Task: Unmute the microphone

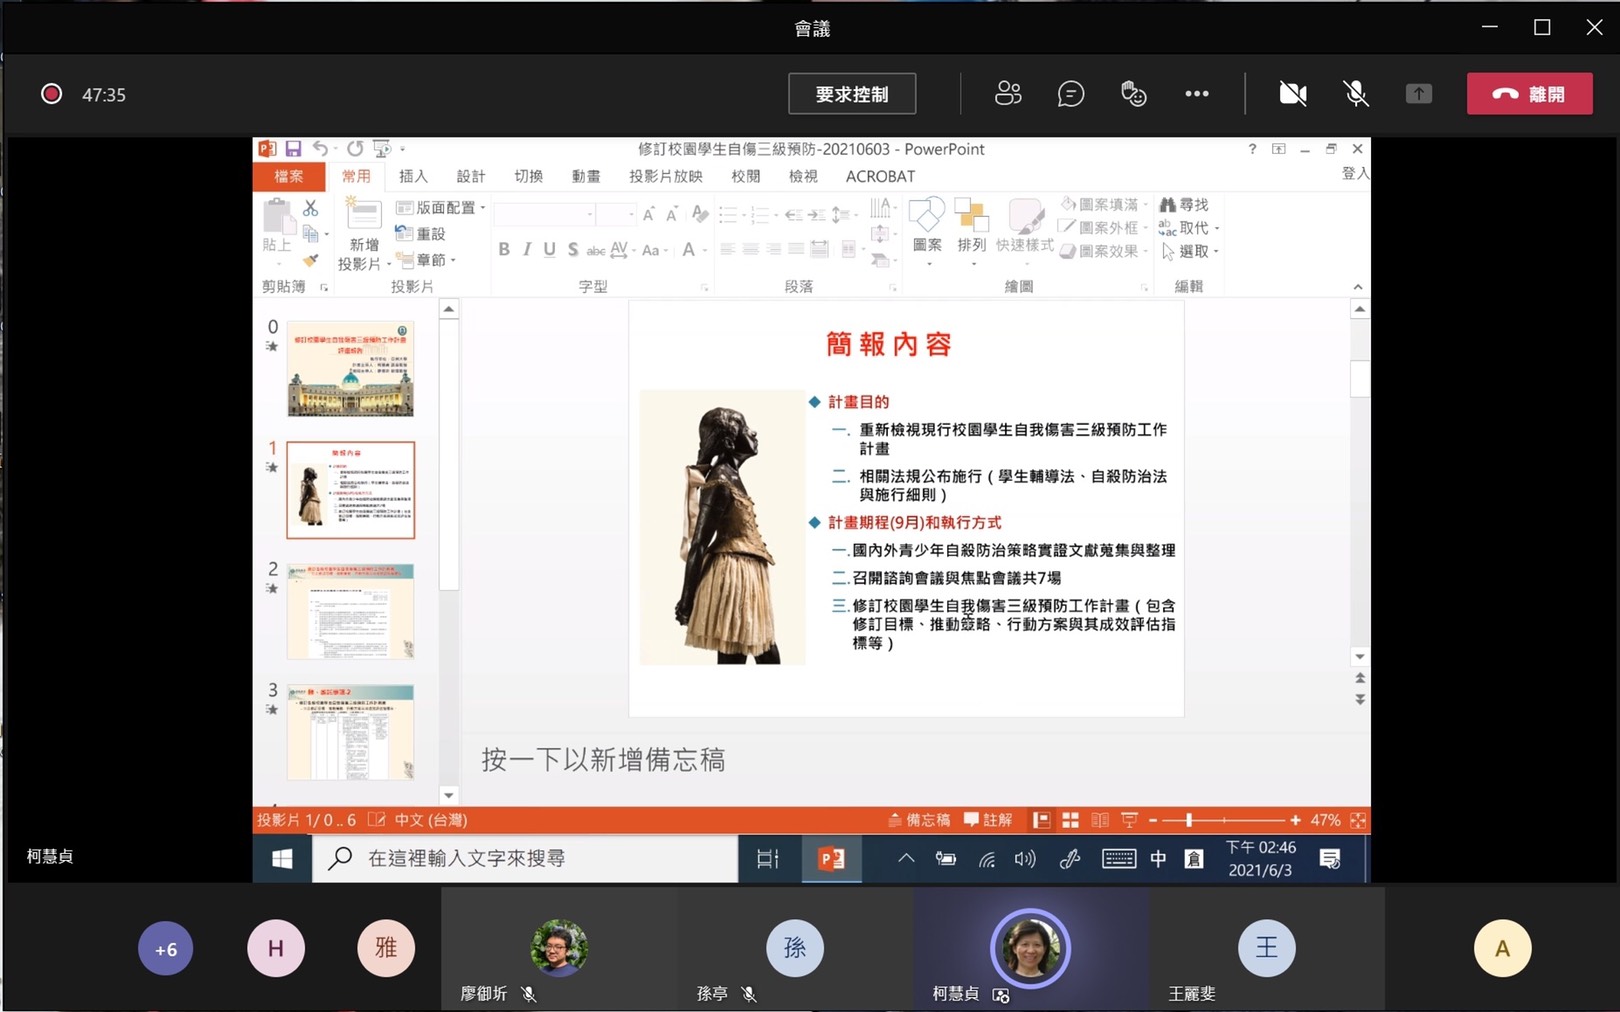Action: [1356, 94]
